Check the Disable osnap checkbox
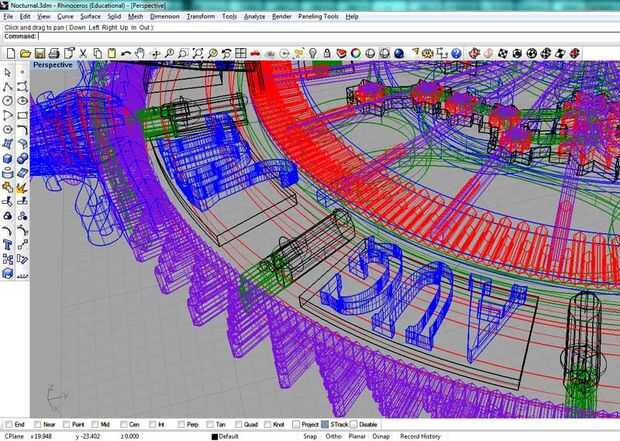 (354, 424)
